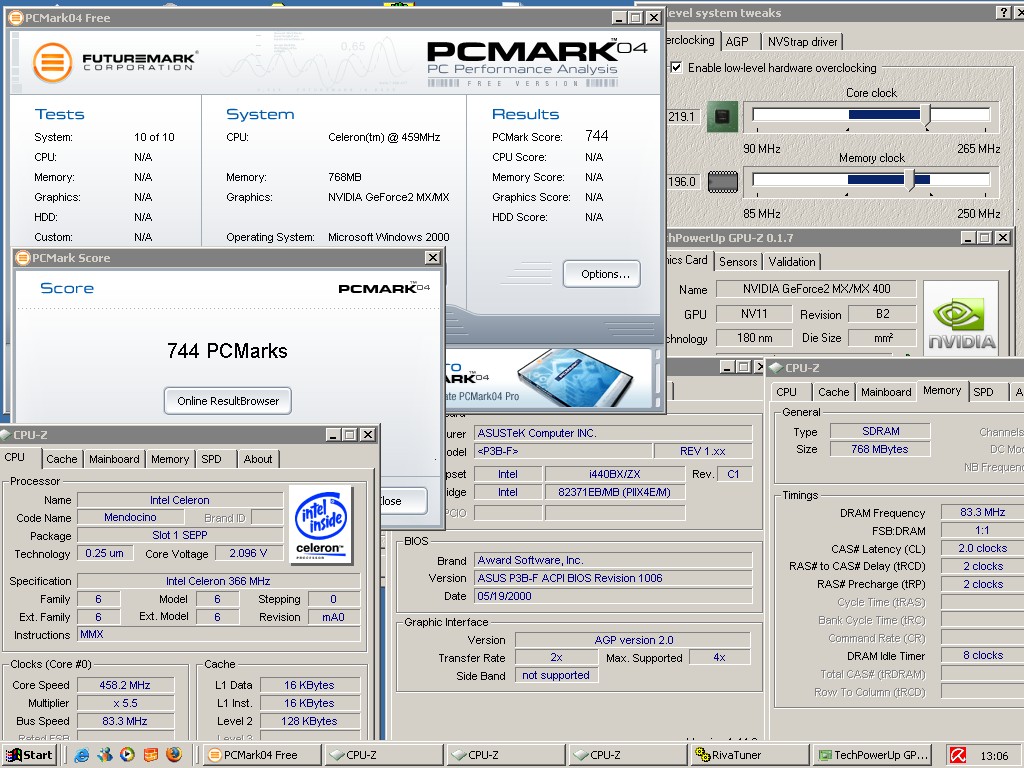Open the About tab in front CPU-Z
Image resolution: width=1024 pixels, height=768 pixels.
[258, 459]
